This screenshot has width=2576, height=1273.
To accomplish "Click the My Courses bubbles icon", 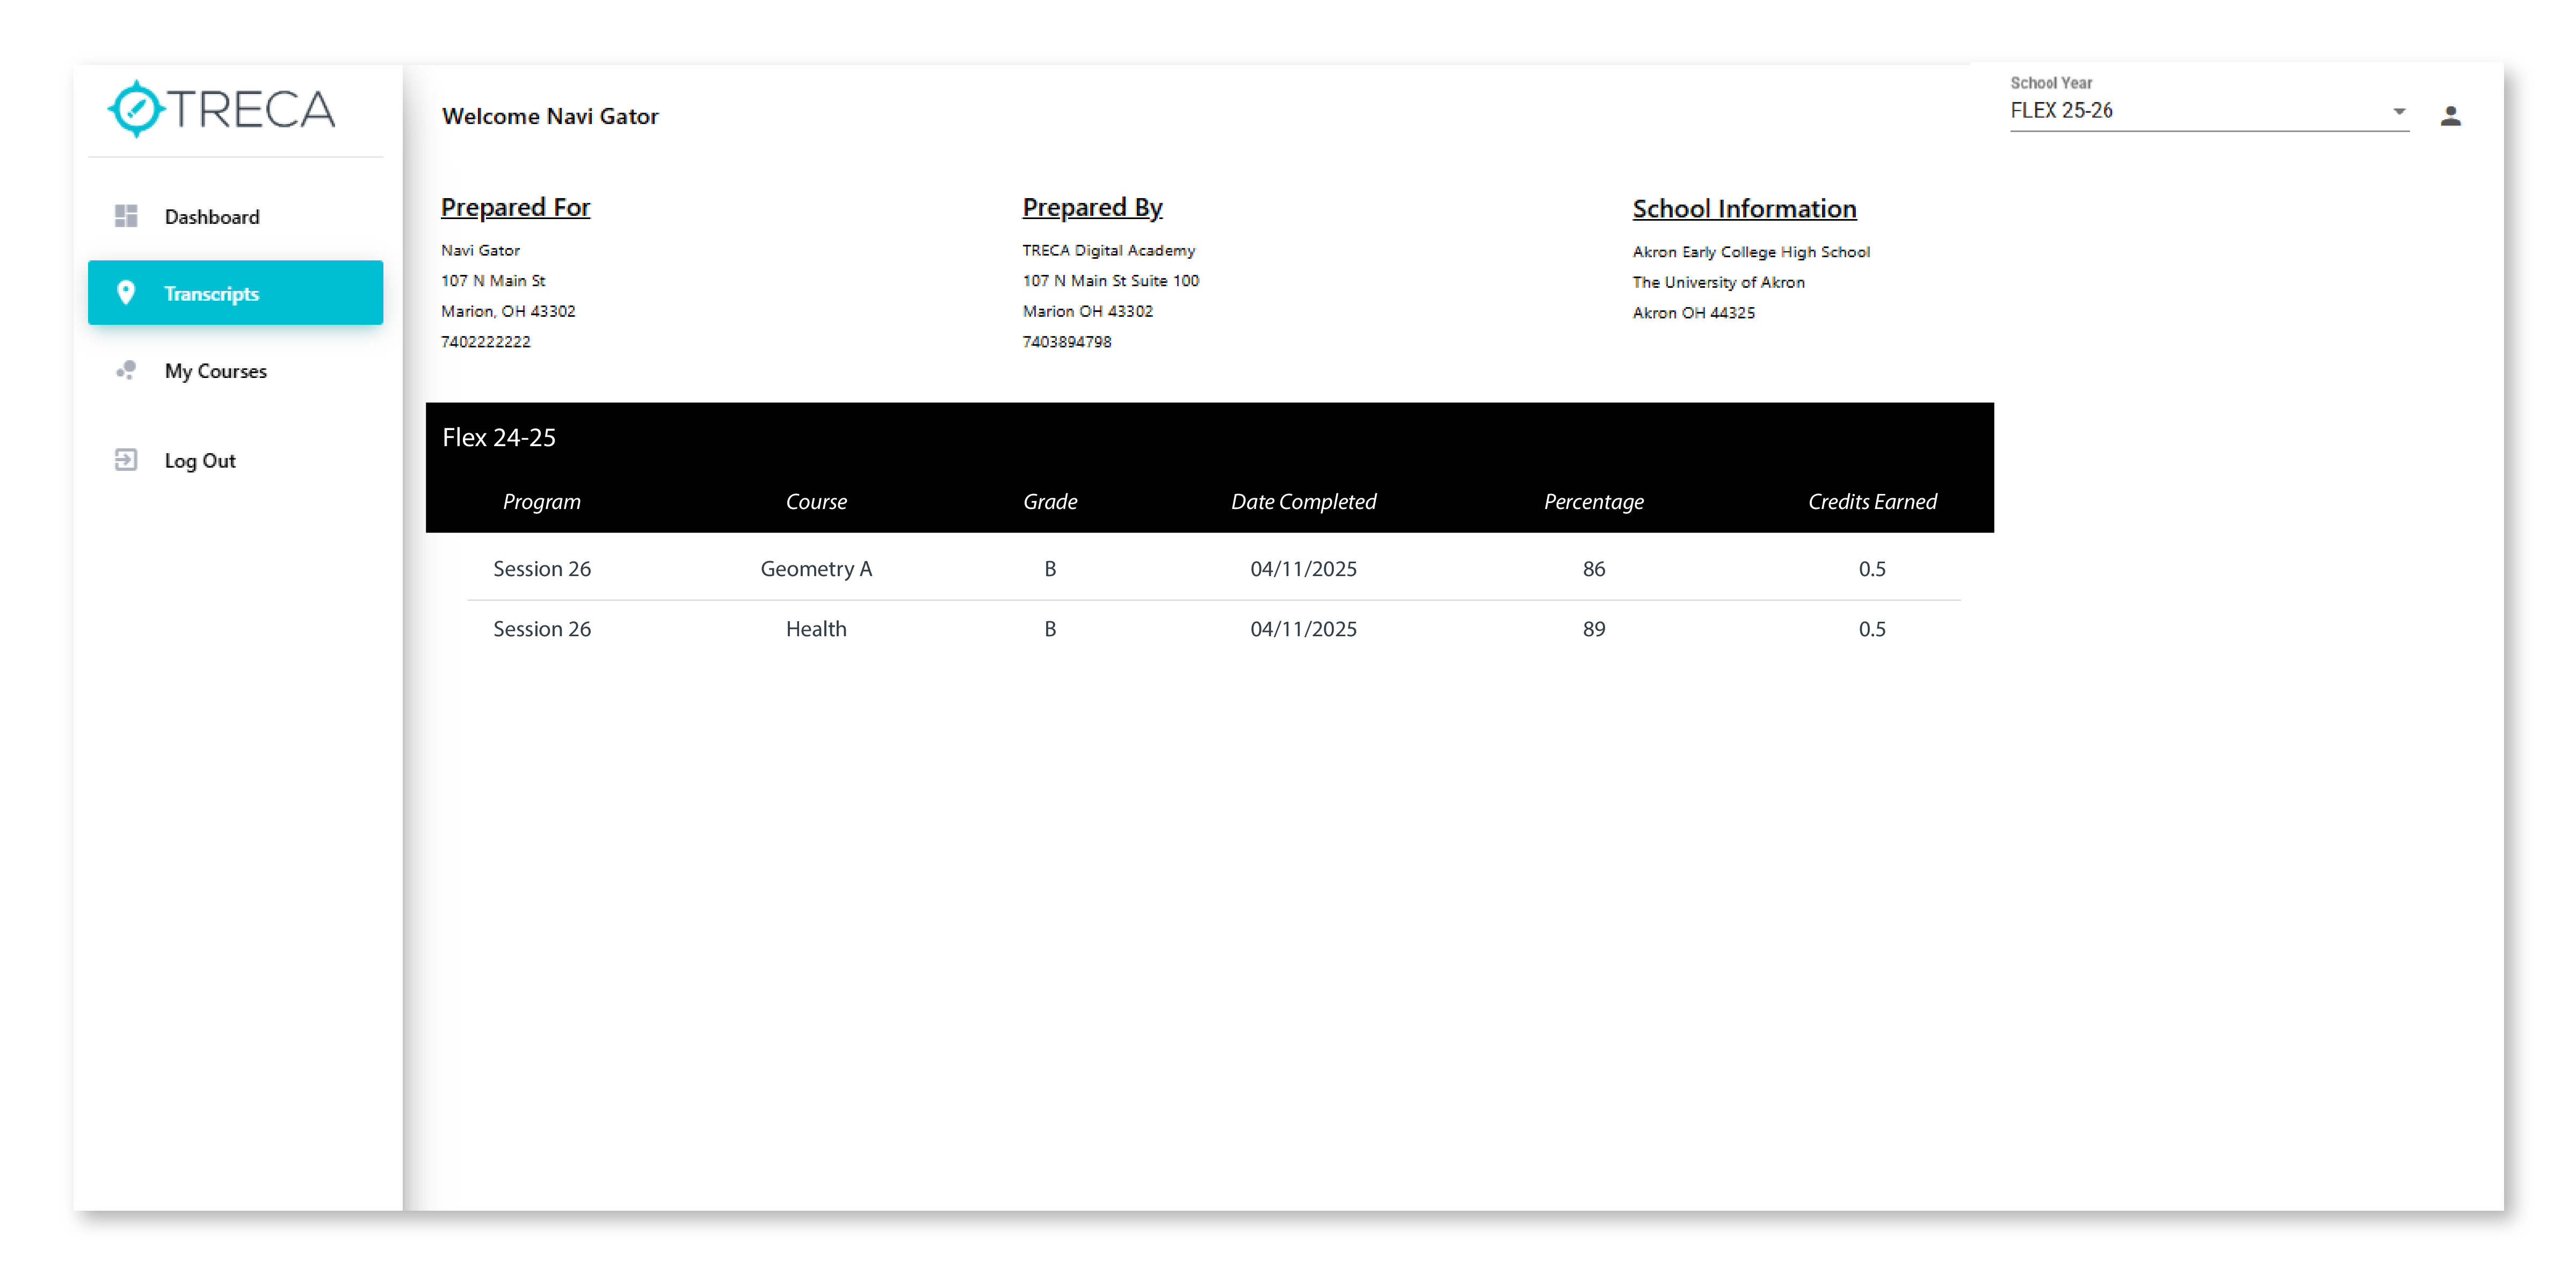I will click(x=126, y=370).
